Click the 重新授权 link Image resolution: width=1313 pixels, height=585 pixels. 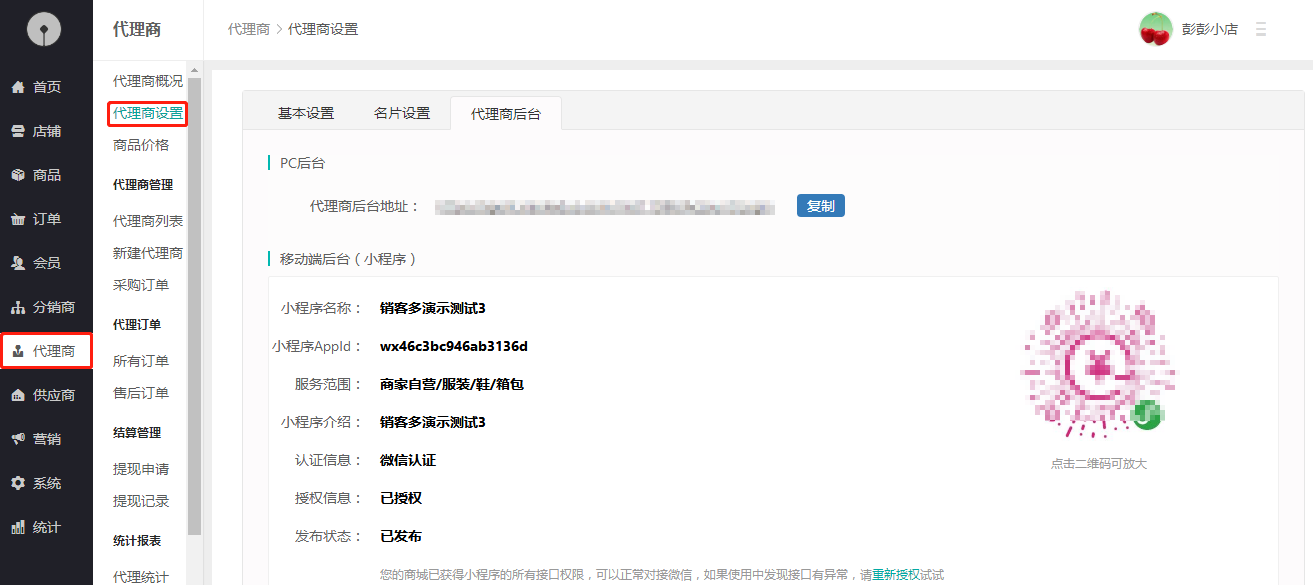tap(896, 575)
